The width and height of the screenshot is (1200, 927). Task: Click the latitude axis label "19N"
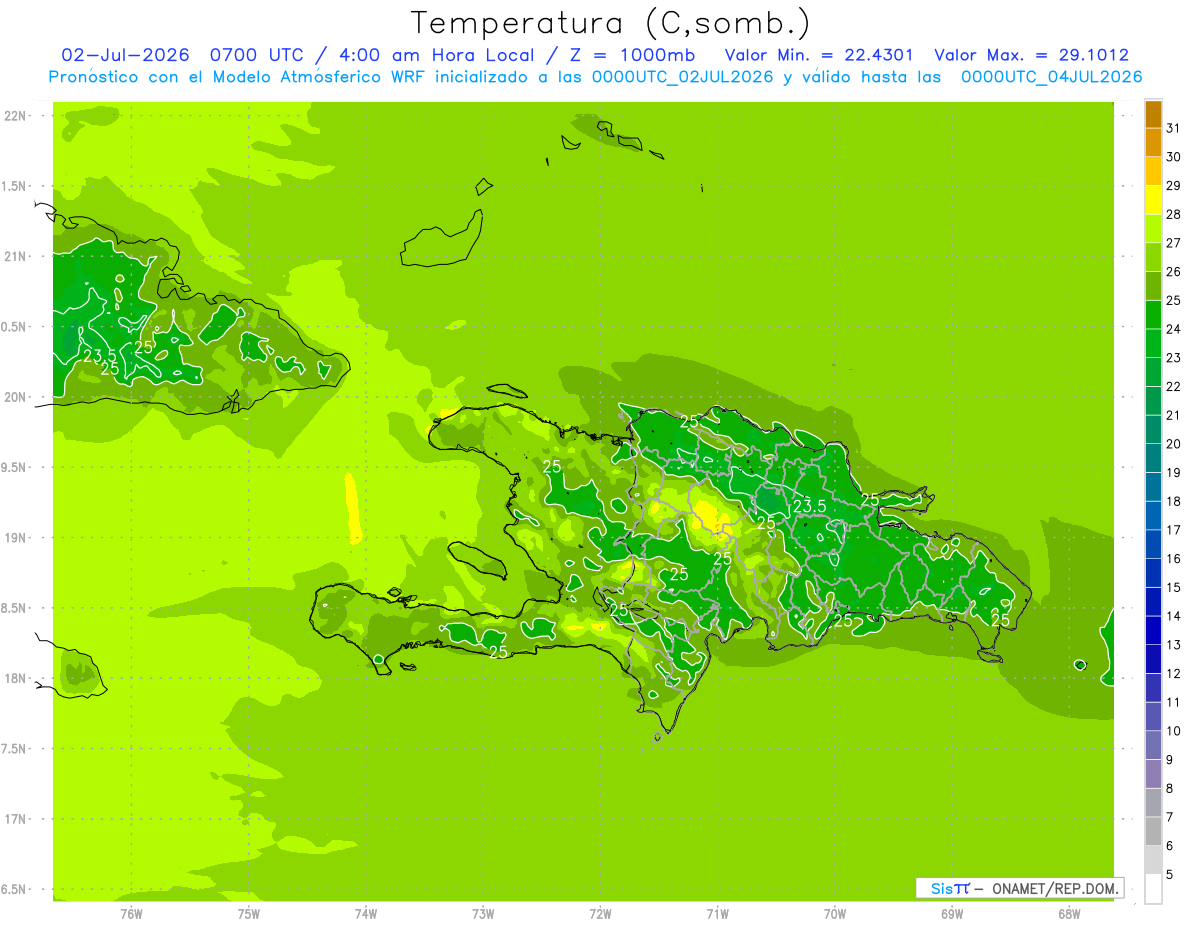click(x=17, y=538)
